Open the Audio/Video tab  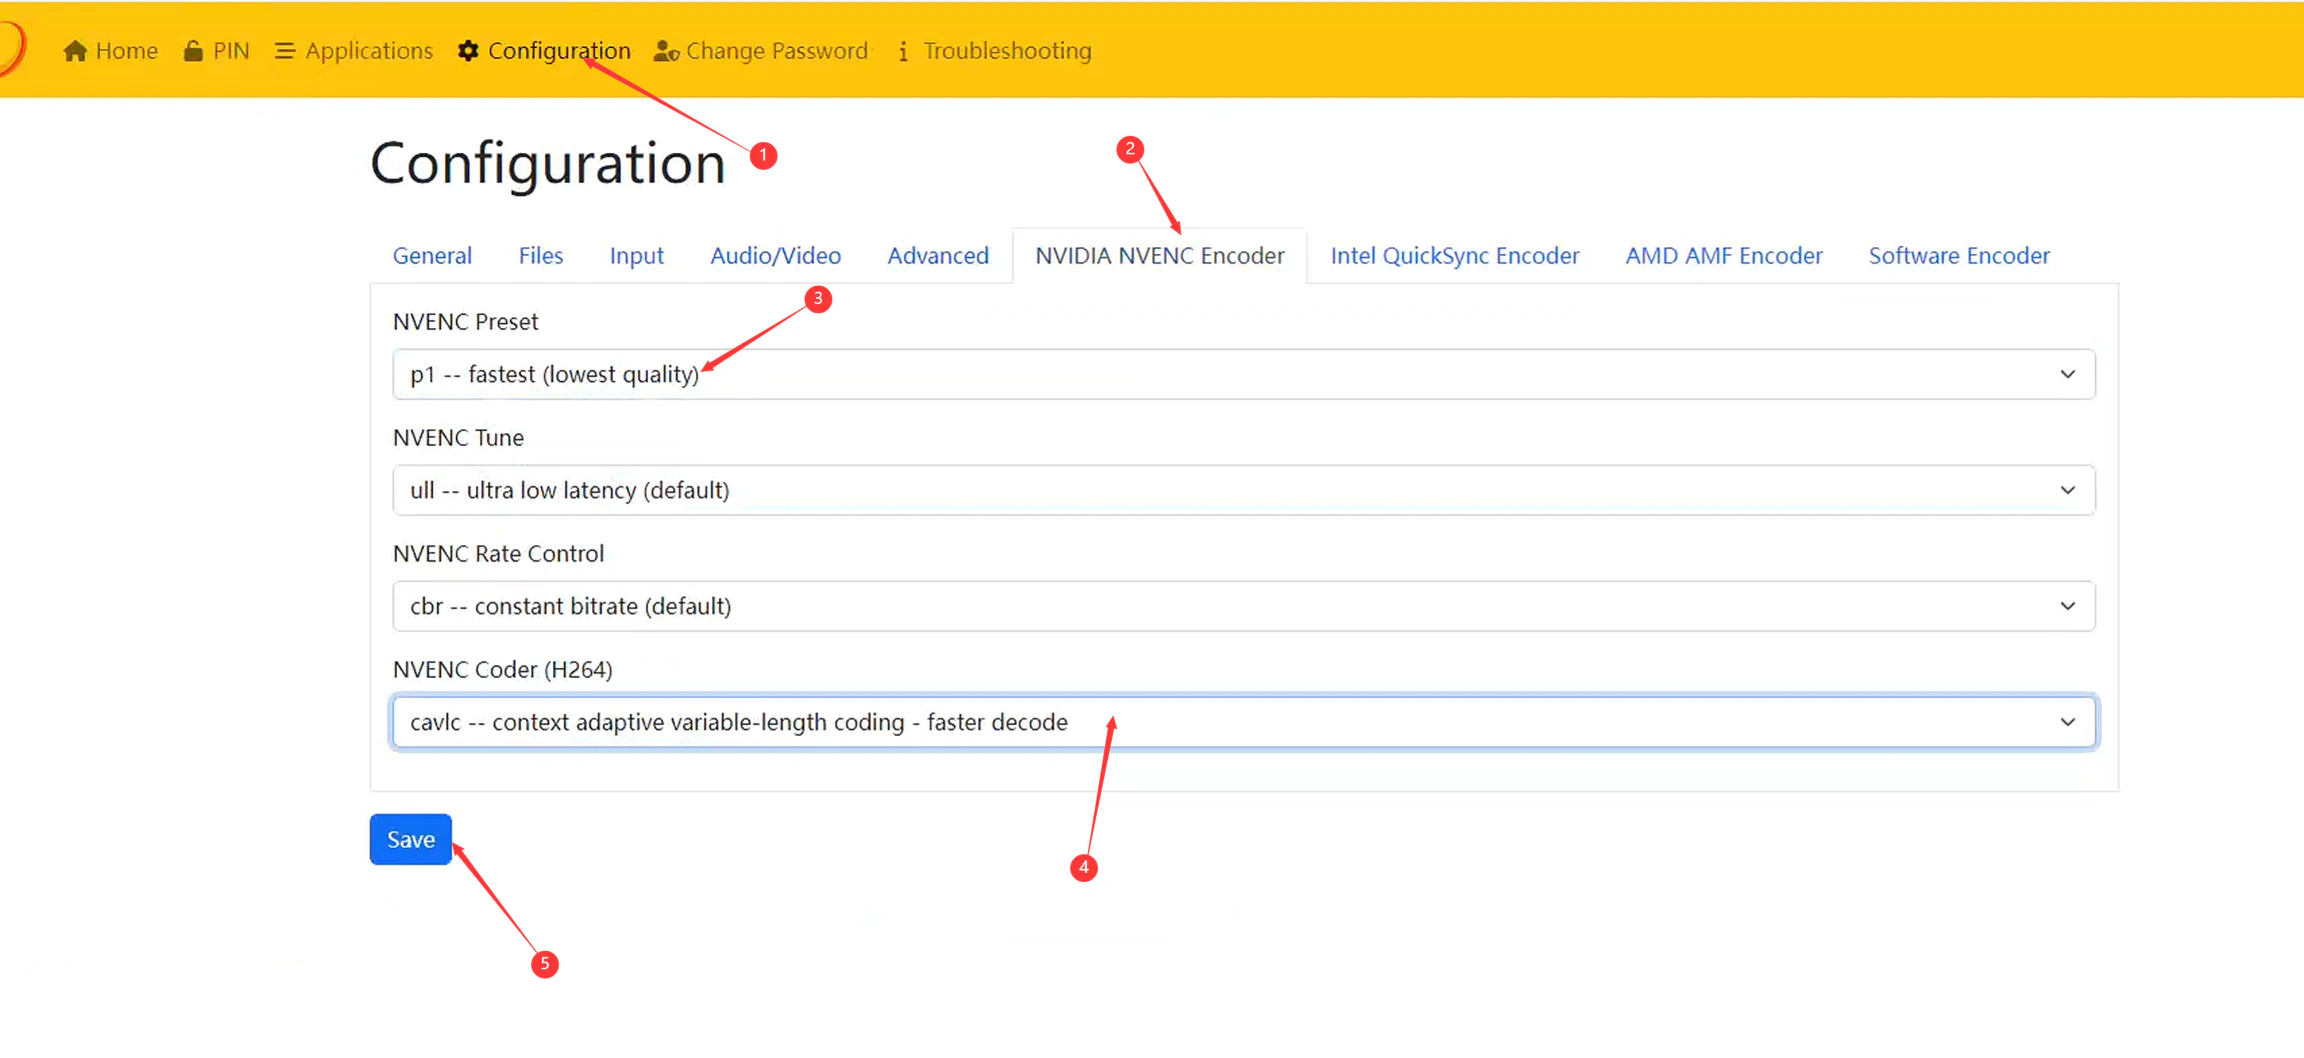pos(775,256)
